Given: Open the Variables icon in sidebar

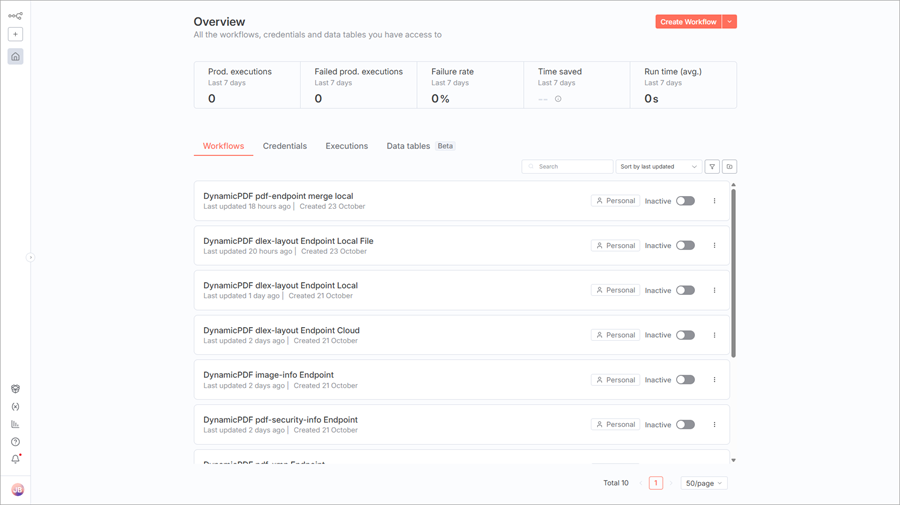Looking at the screenshot, I should point(15,407).
